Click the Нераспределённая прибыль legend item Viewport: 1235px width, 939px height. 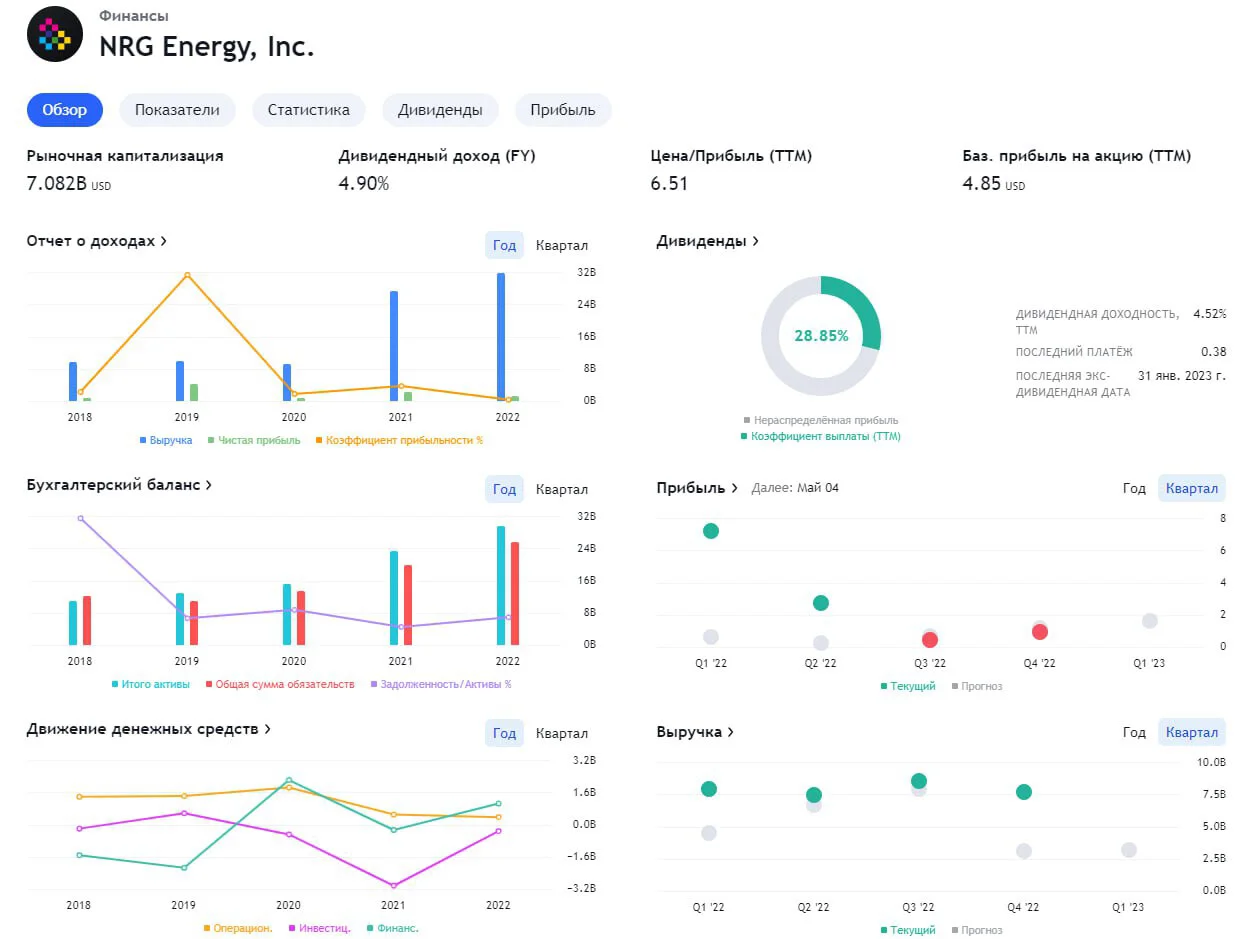[x=821, y=420]
